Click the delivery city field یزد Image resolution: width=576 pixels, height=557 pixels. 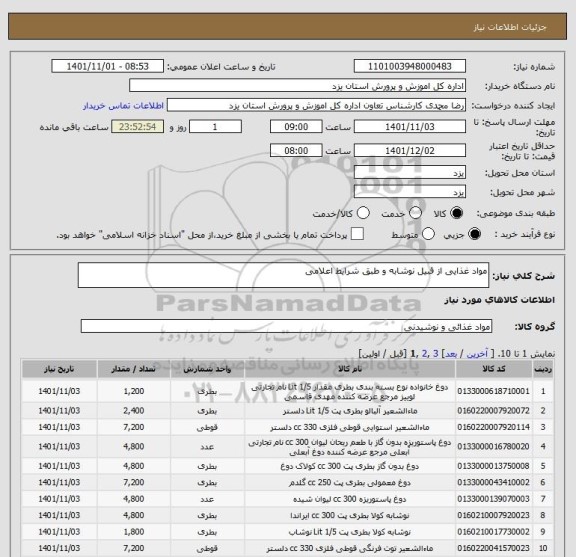[x=410, y=192]
